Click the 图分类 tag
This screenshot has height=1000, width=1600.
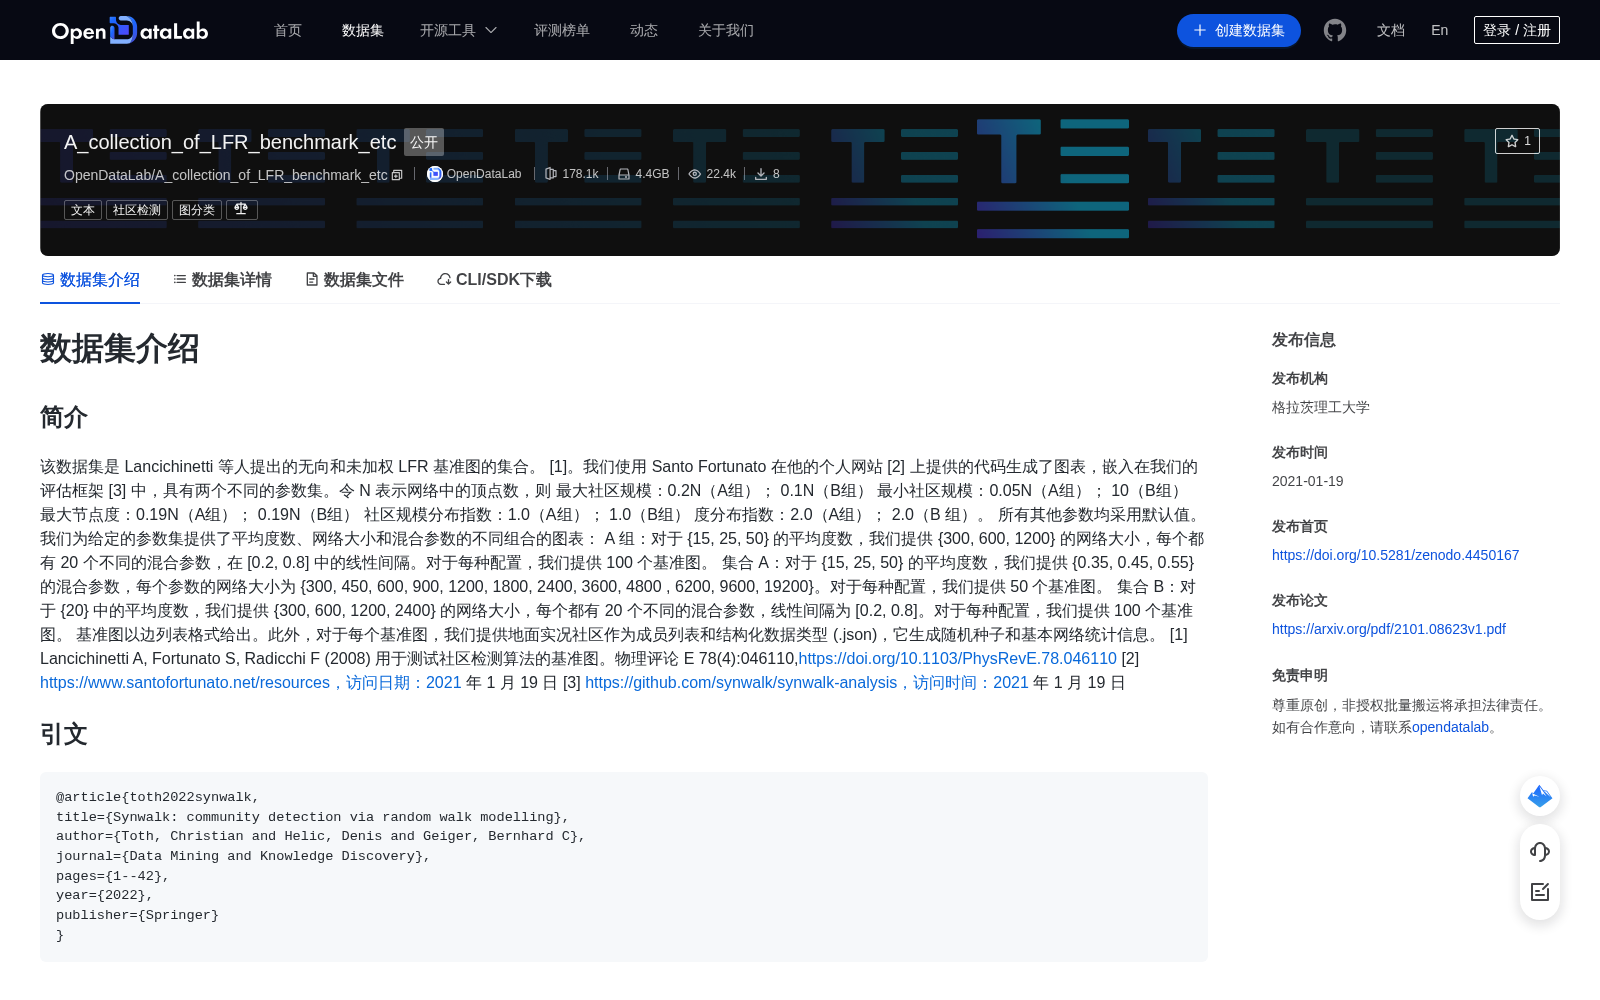197,210
